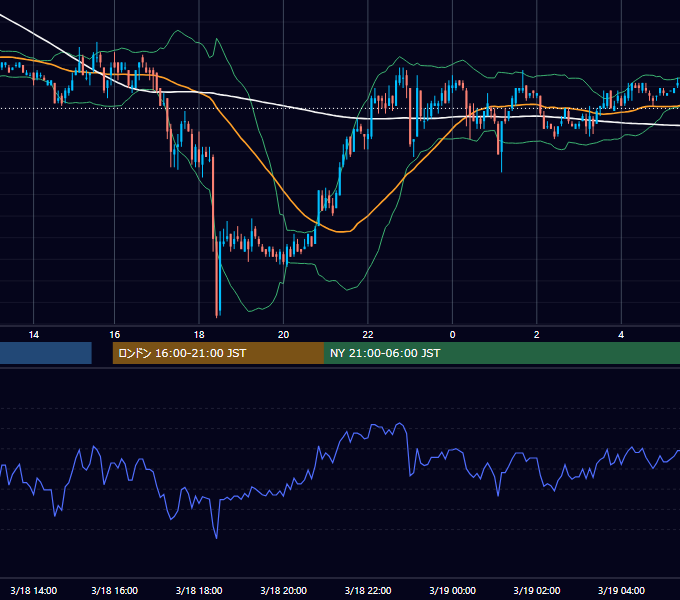Click the 3/18 14:00 time label
The height and width of the screenshot is (600, 680).
click(33, 590)
